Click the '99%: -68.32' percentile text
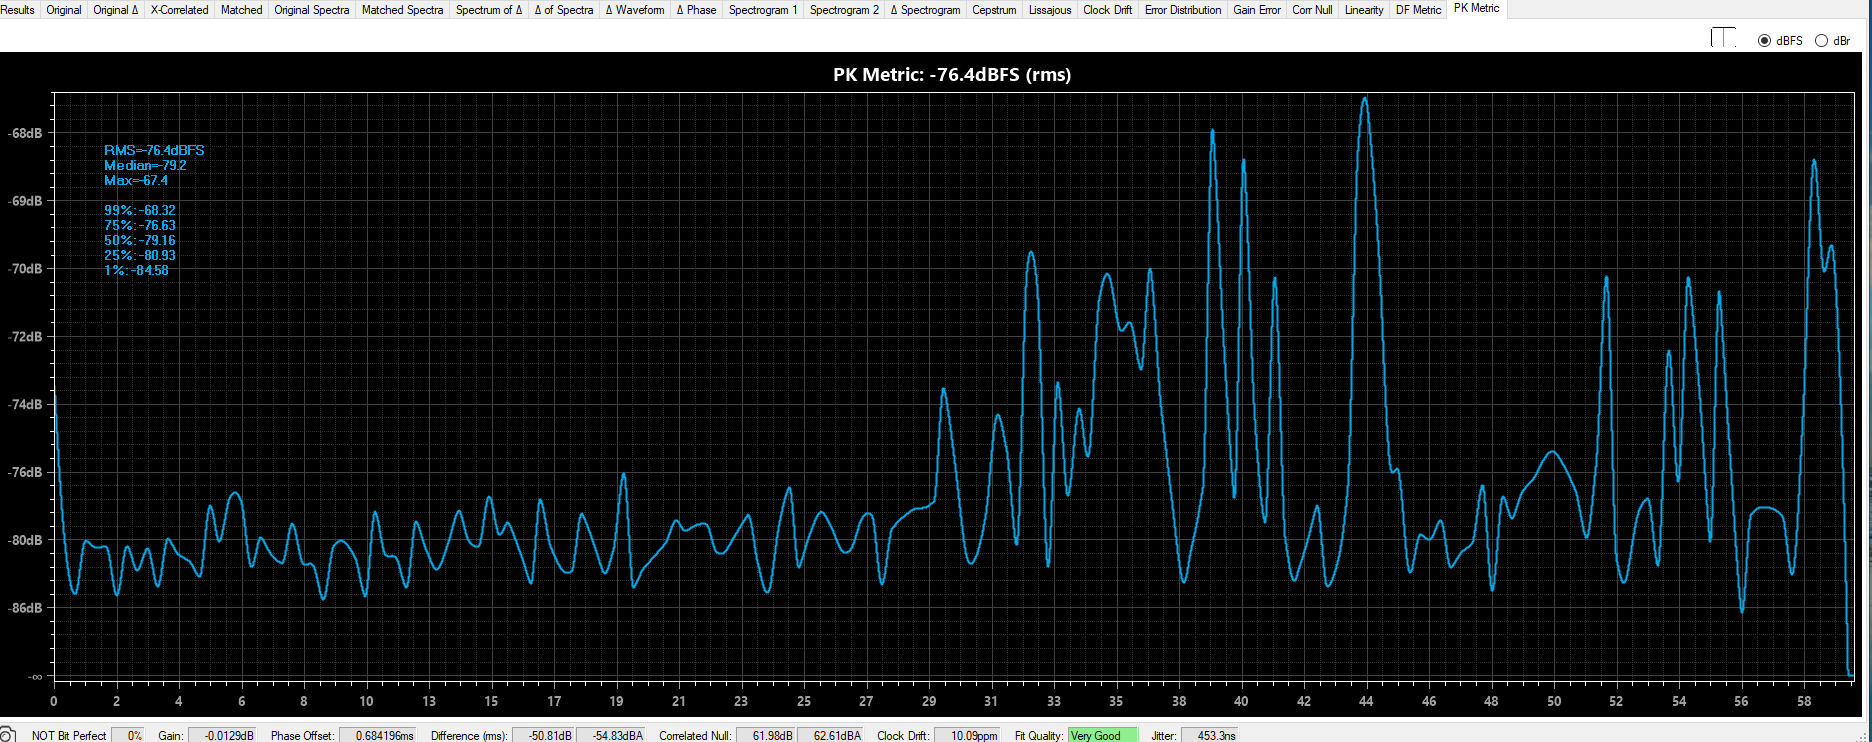The width and height of the screenshot is (1872, 742). tap(140, 210)
